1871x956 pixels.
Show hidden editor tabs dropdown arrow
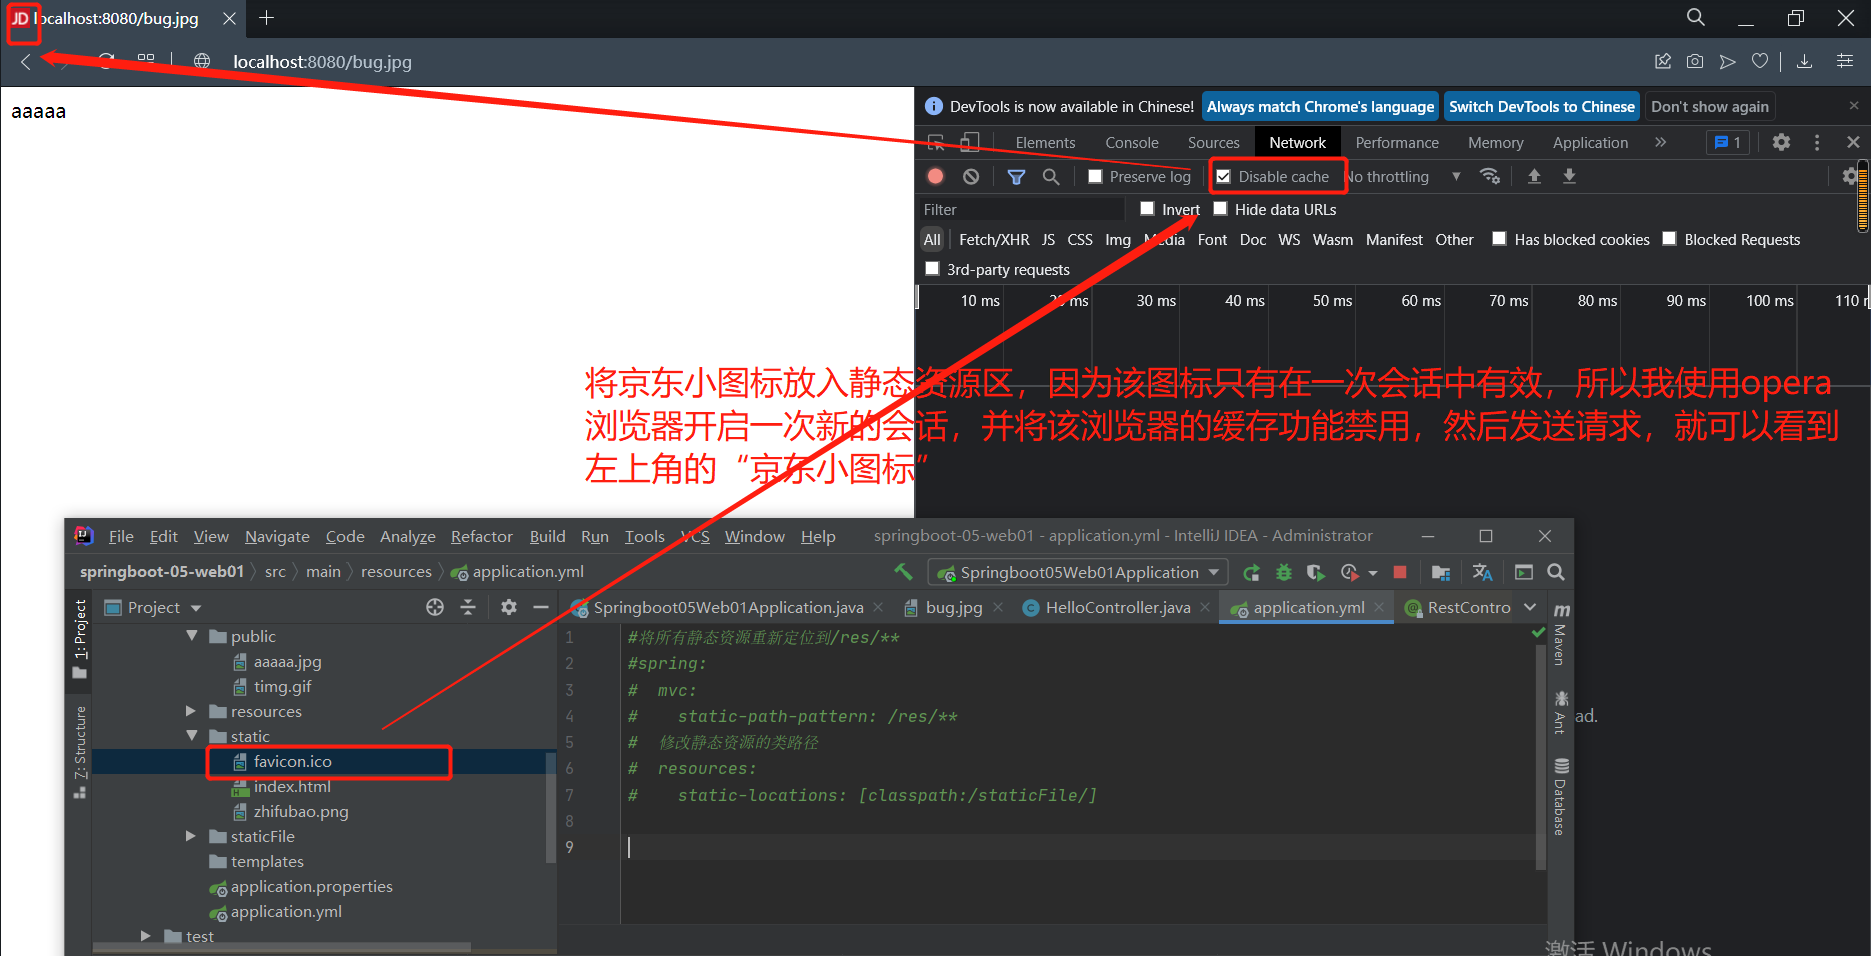pyautogui.click(x=1530, y=607)
